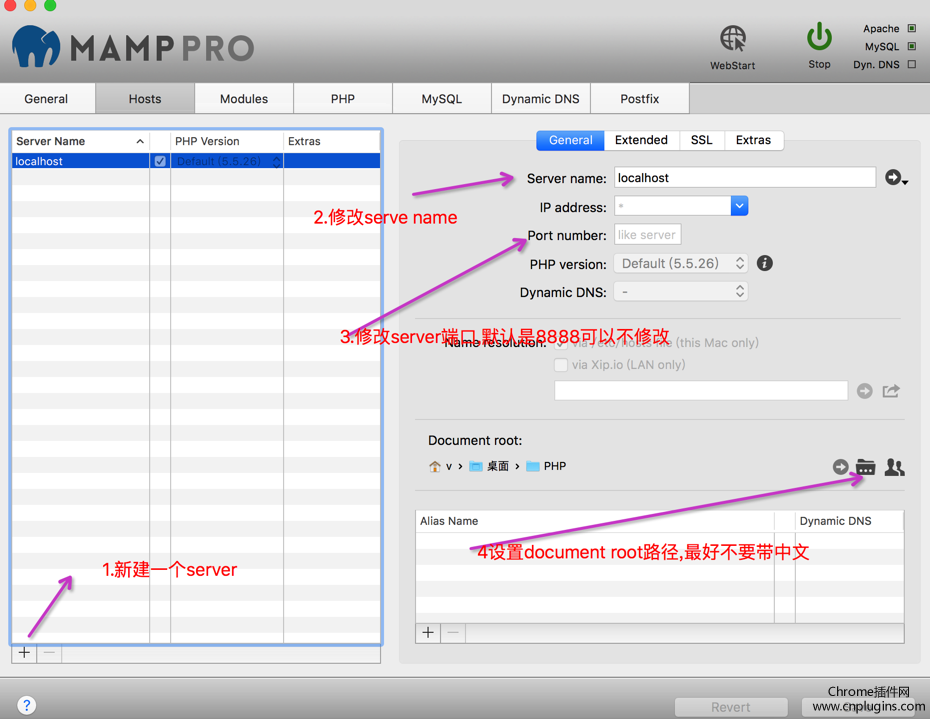Image resolution: width=930 pixels, height=719 pixels.
Task: Select the General host settings segment
Action: tap(571, 140)
